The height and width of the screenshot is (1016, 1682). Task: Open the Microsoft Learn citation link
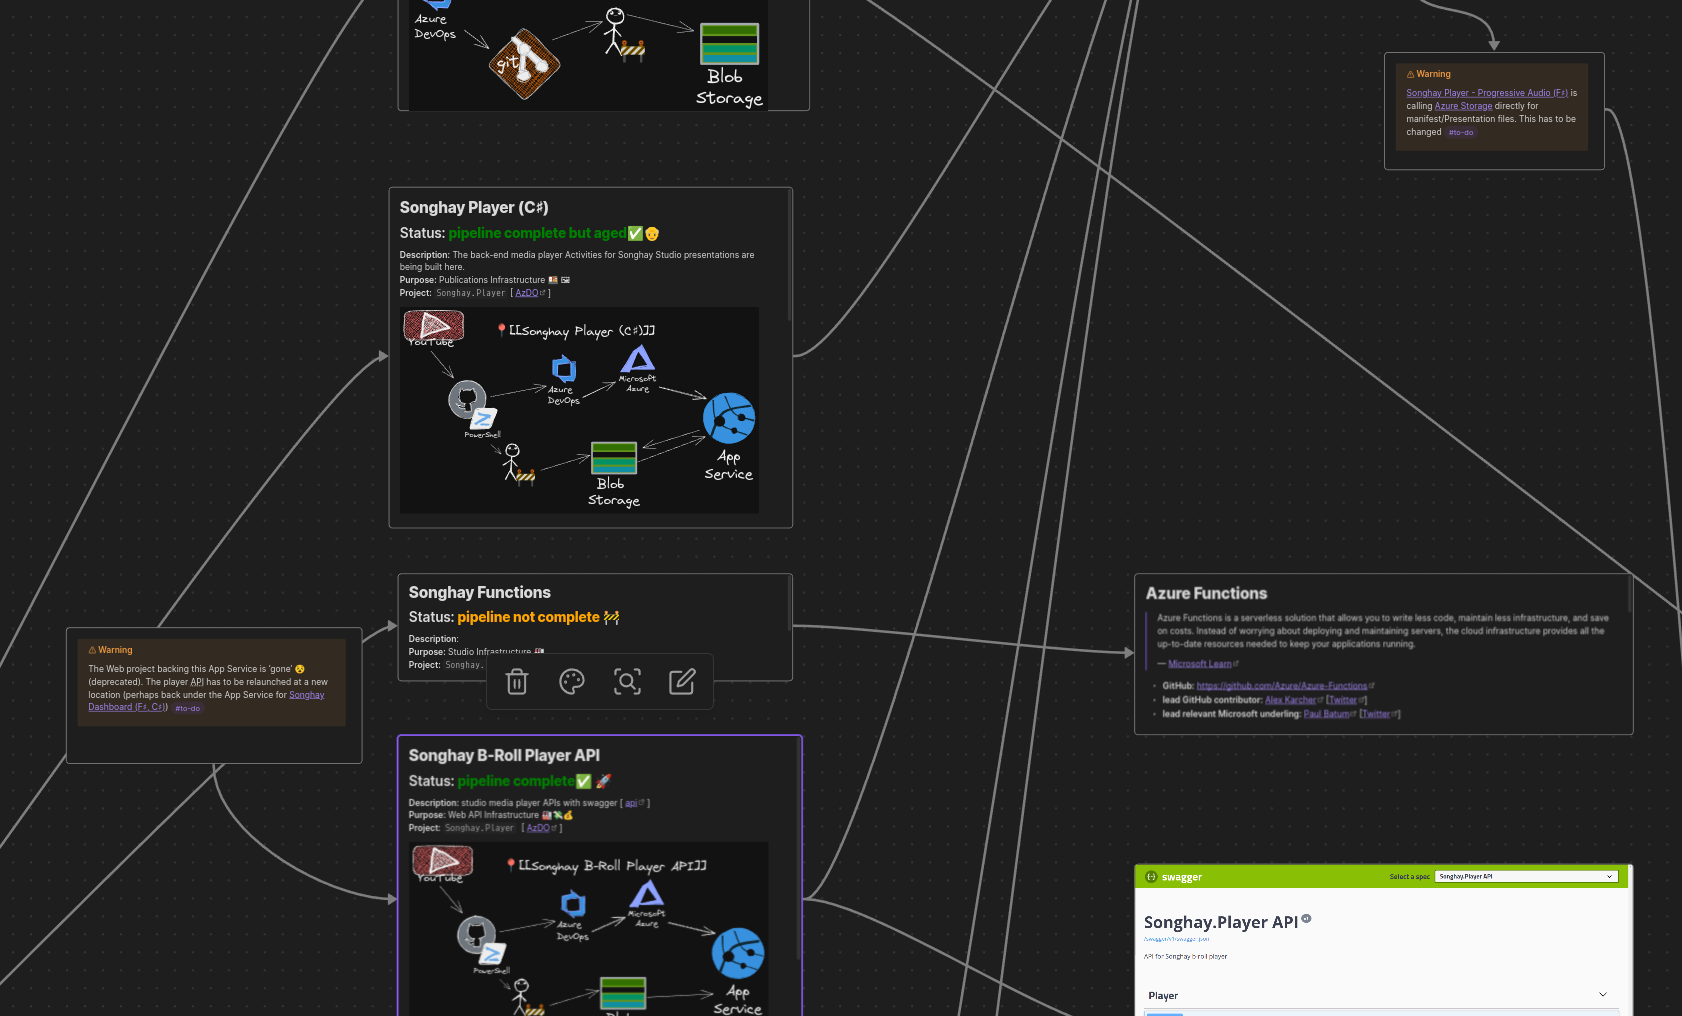(1203, 664)
